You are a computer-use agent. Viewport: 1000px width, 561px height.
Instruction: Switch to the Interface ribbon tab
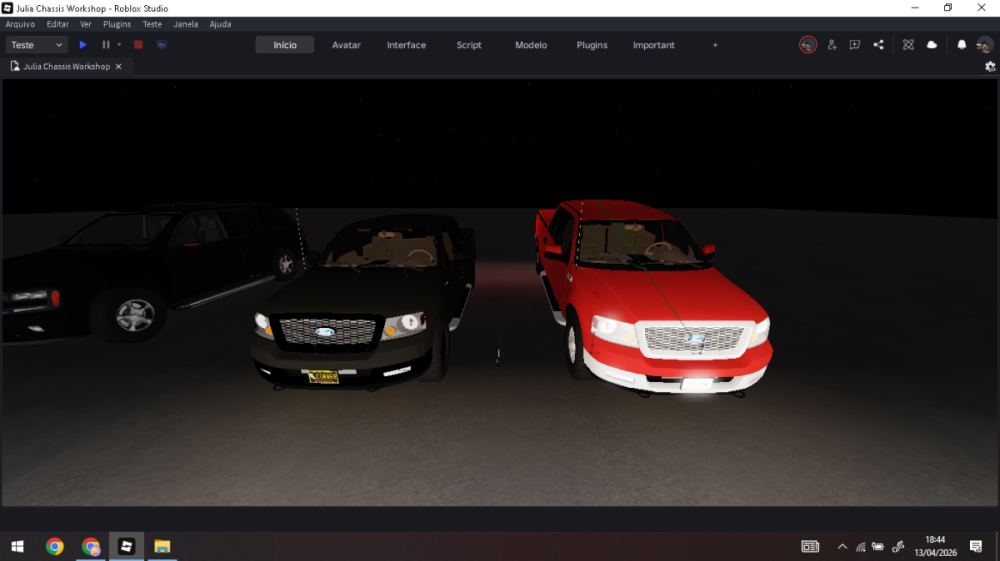pos(406,45)
